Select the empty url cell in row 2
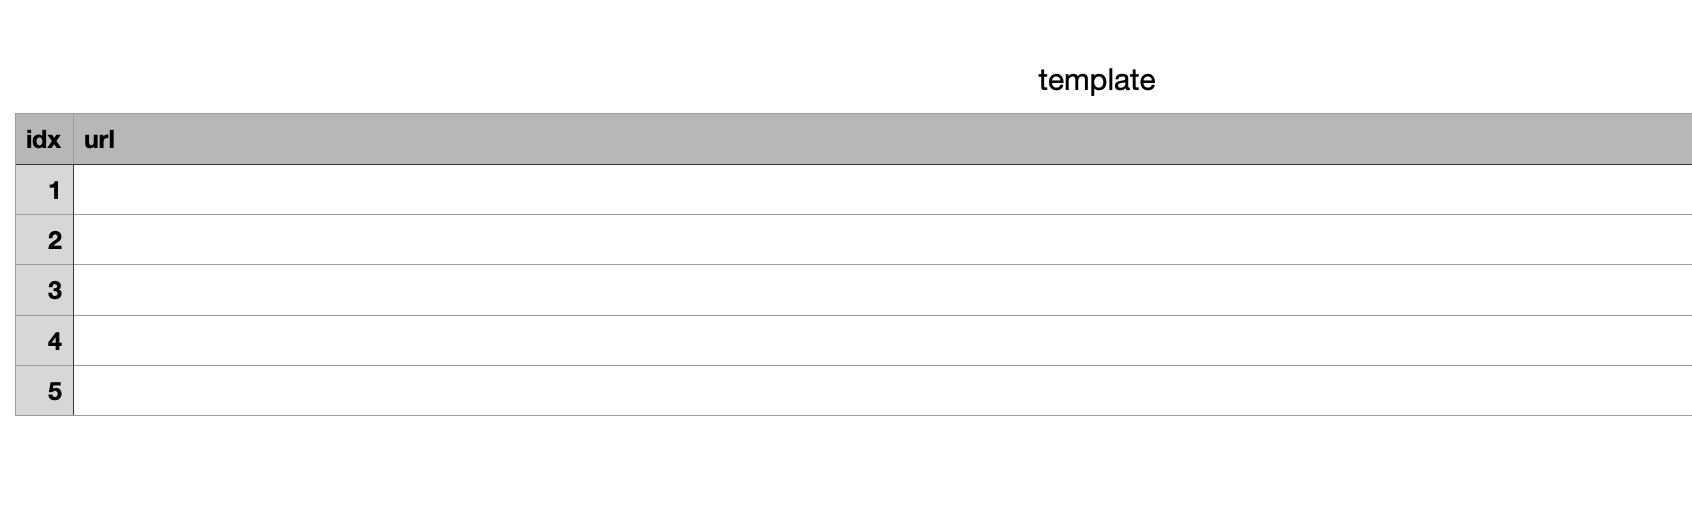Screen dimensions: 1692x512 coord(883,240)
